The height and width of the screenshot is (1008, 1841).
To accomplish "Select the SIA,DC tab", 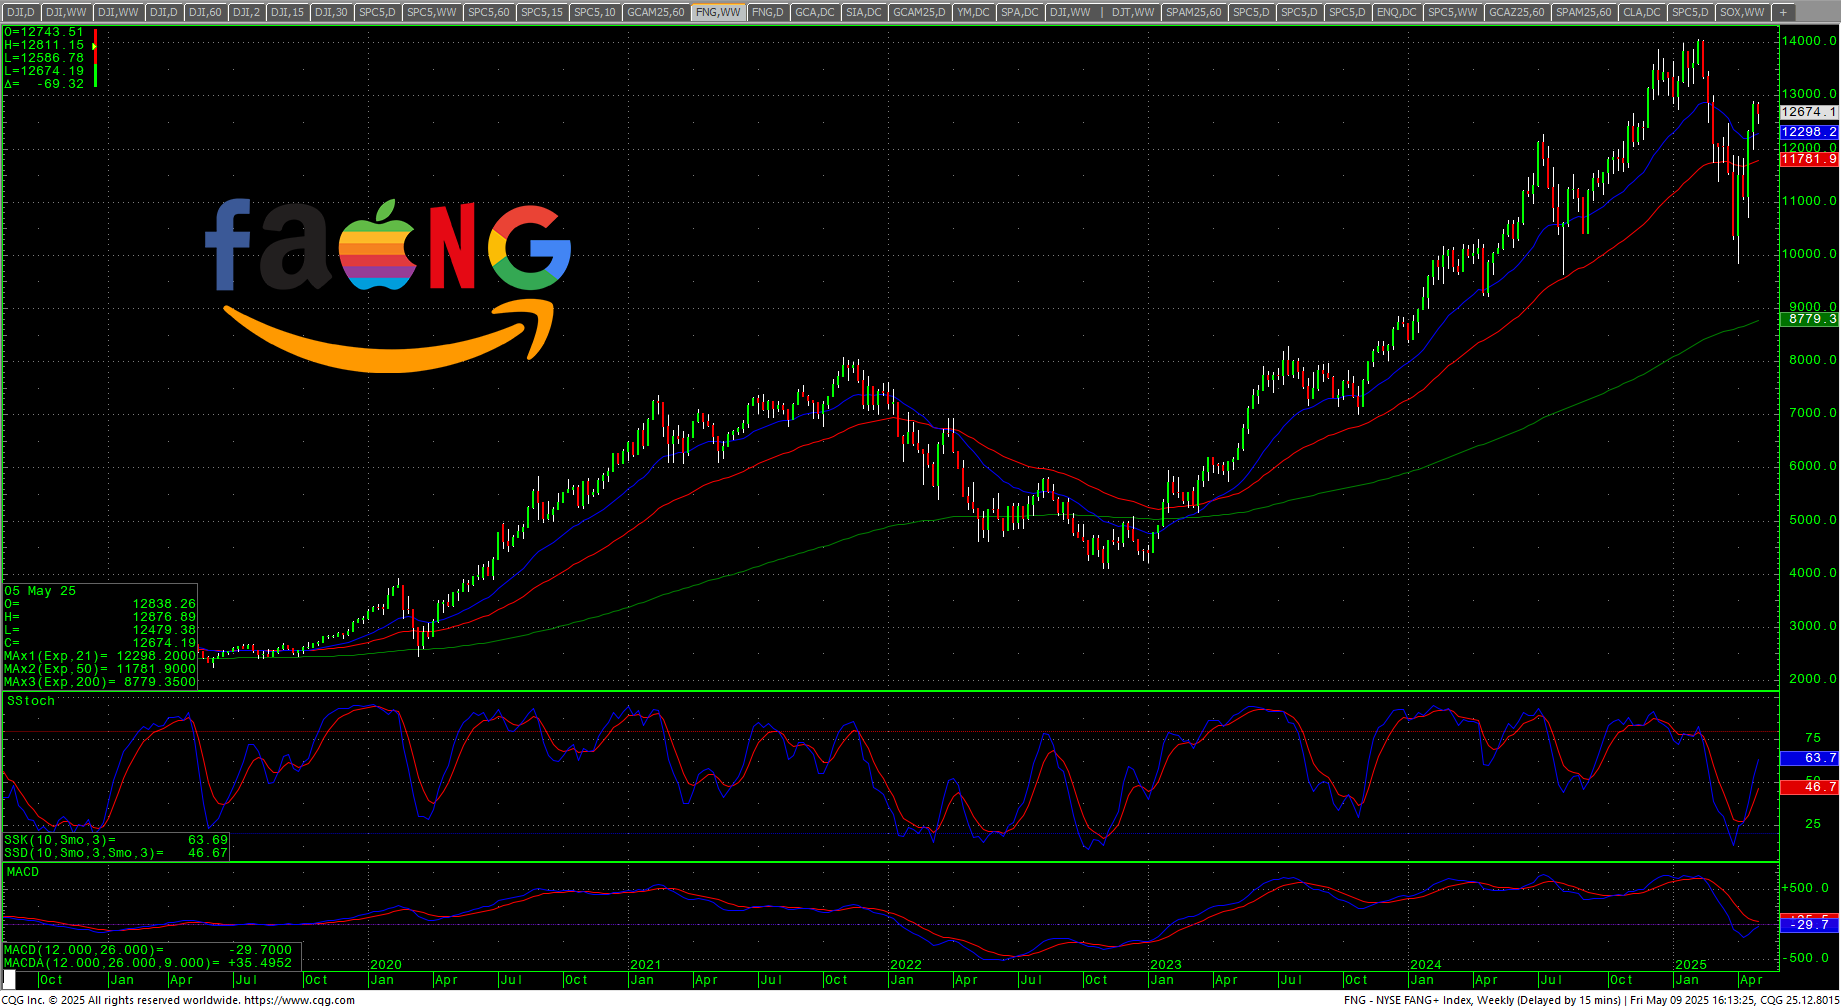I will tap(863, 12).
